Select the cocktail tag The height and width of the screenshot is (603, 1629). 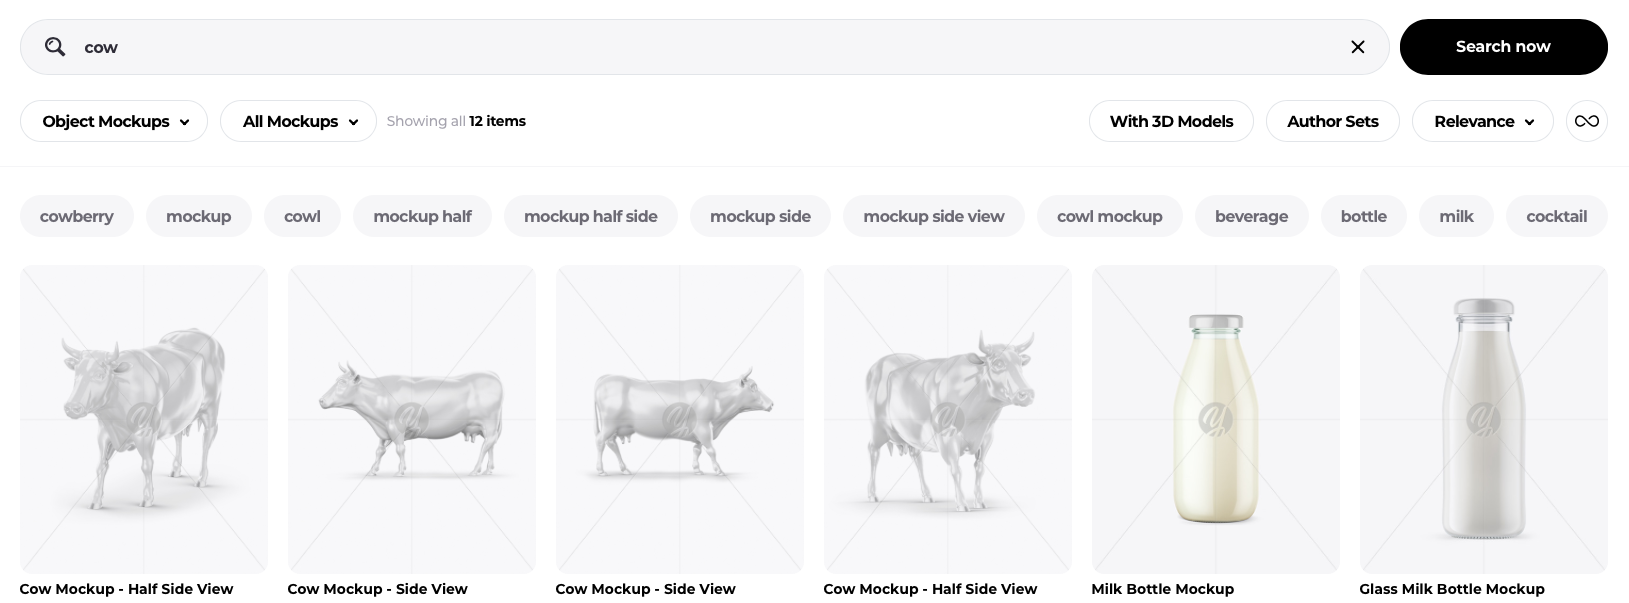(1556, 216)
